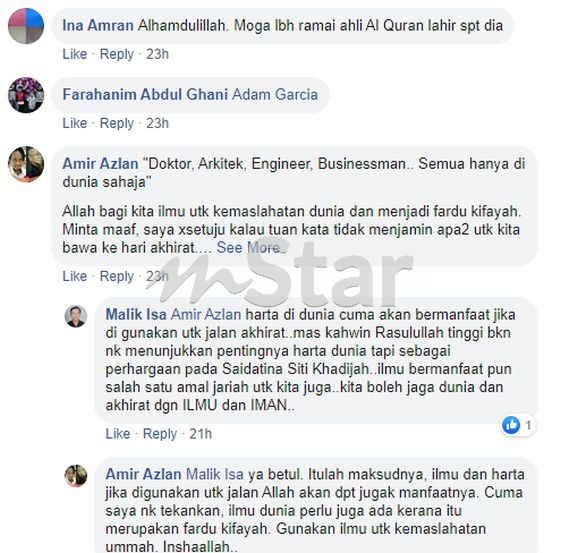Click the Malik Isa author name

136,315
